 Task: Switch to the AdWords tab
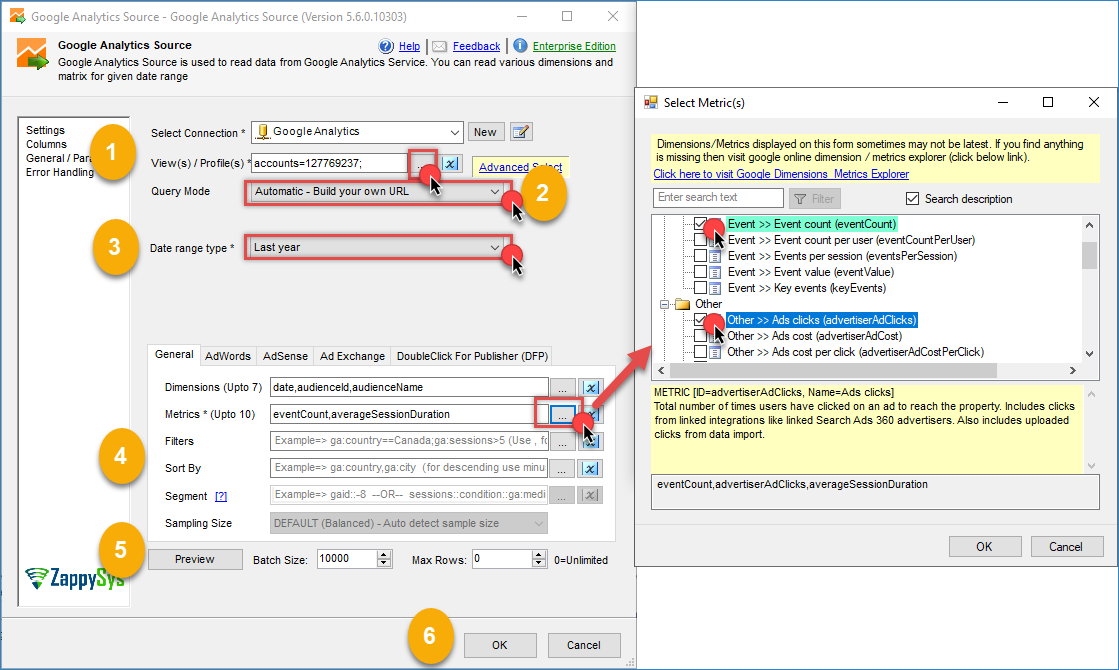[x=228, y=356]
